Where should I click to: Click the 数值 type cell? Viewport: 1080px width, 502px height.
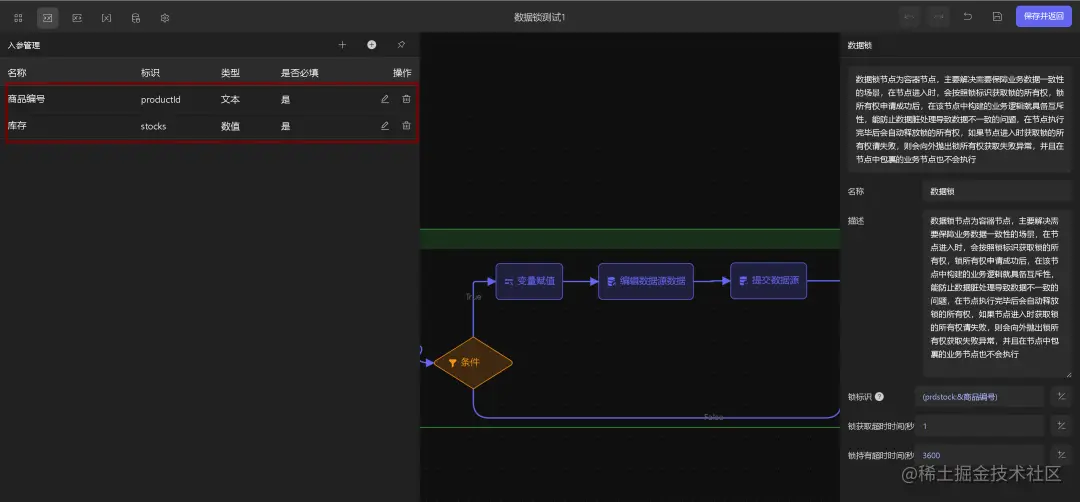(x=230, y=126)
